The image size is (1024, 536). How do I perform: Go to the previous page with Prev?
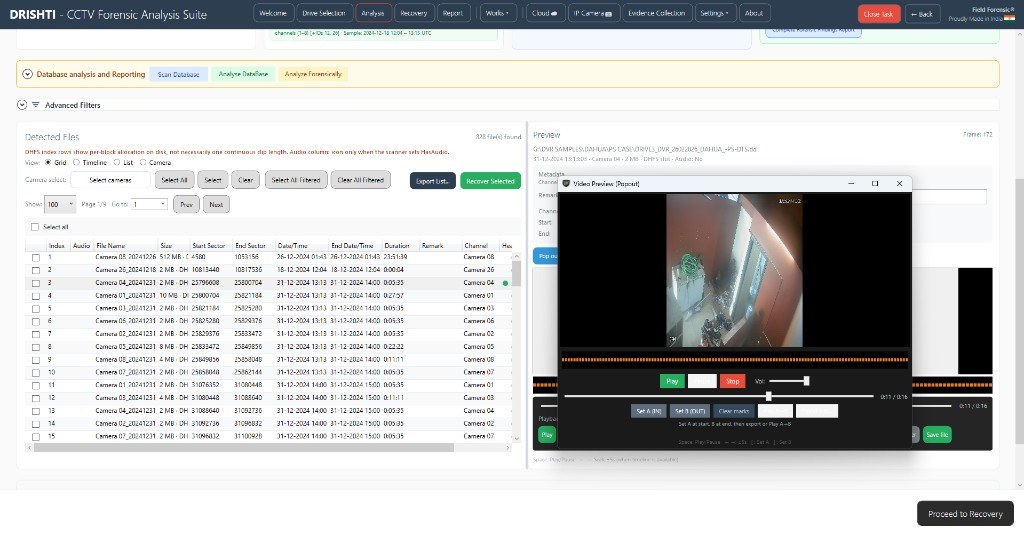[186, 204]
